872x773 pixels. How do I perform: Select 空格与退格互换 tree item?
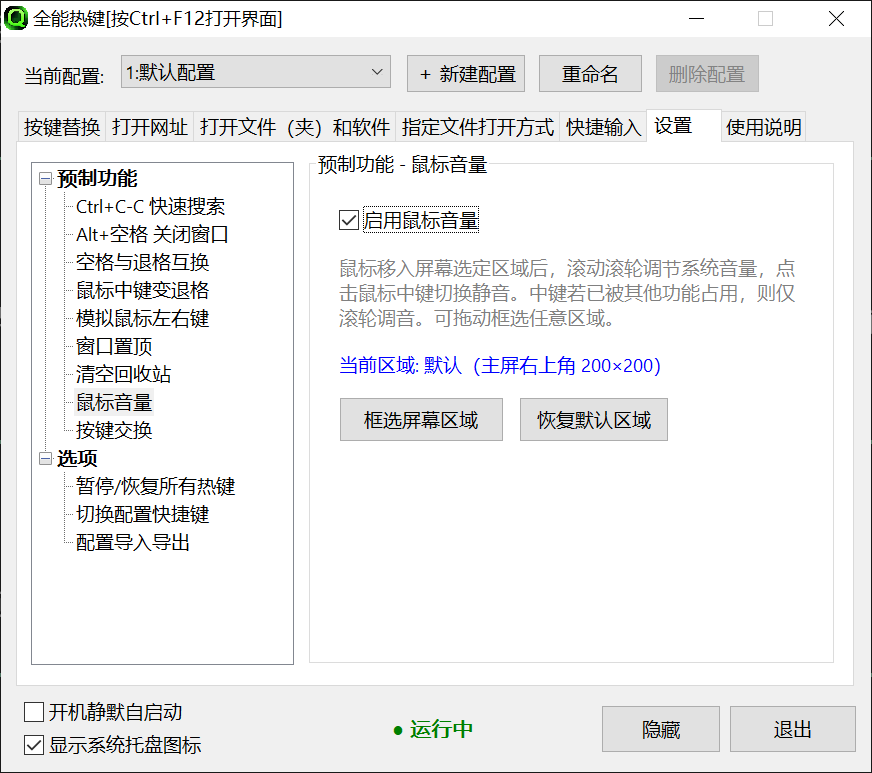pos(142,262)
